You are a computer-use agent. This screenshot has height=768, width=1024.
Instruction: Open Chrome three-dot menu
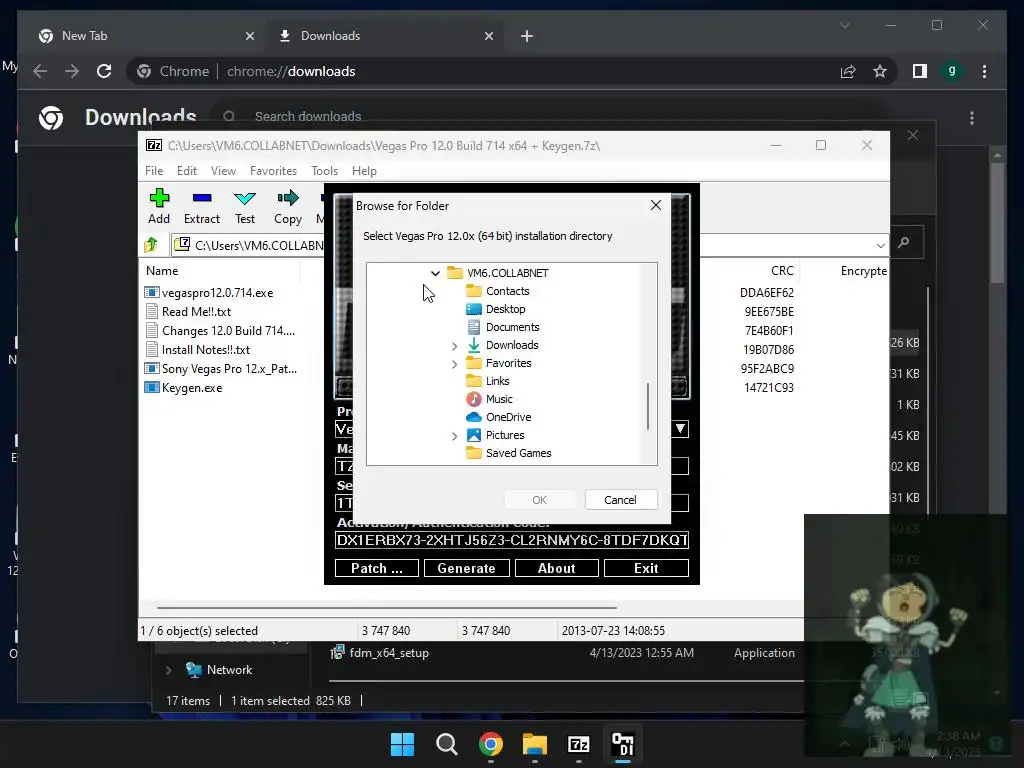[x=984, y=71]
